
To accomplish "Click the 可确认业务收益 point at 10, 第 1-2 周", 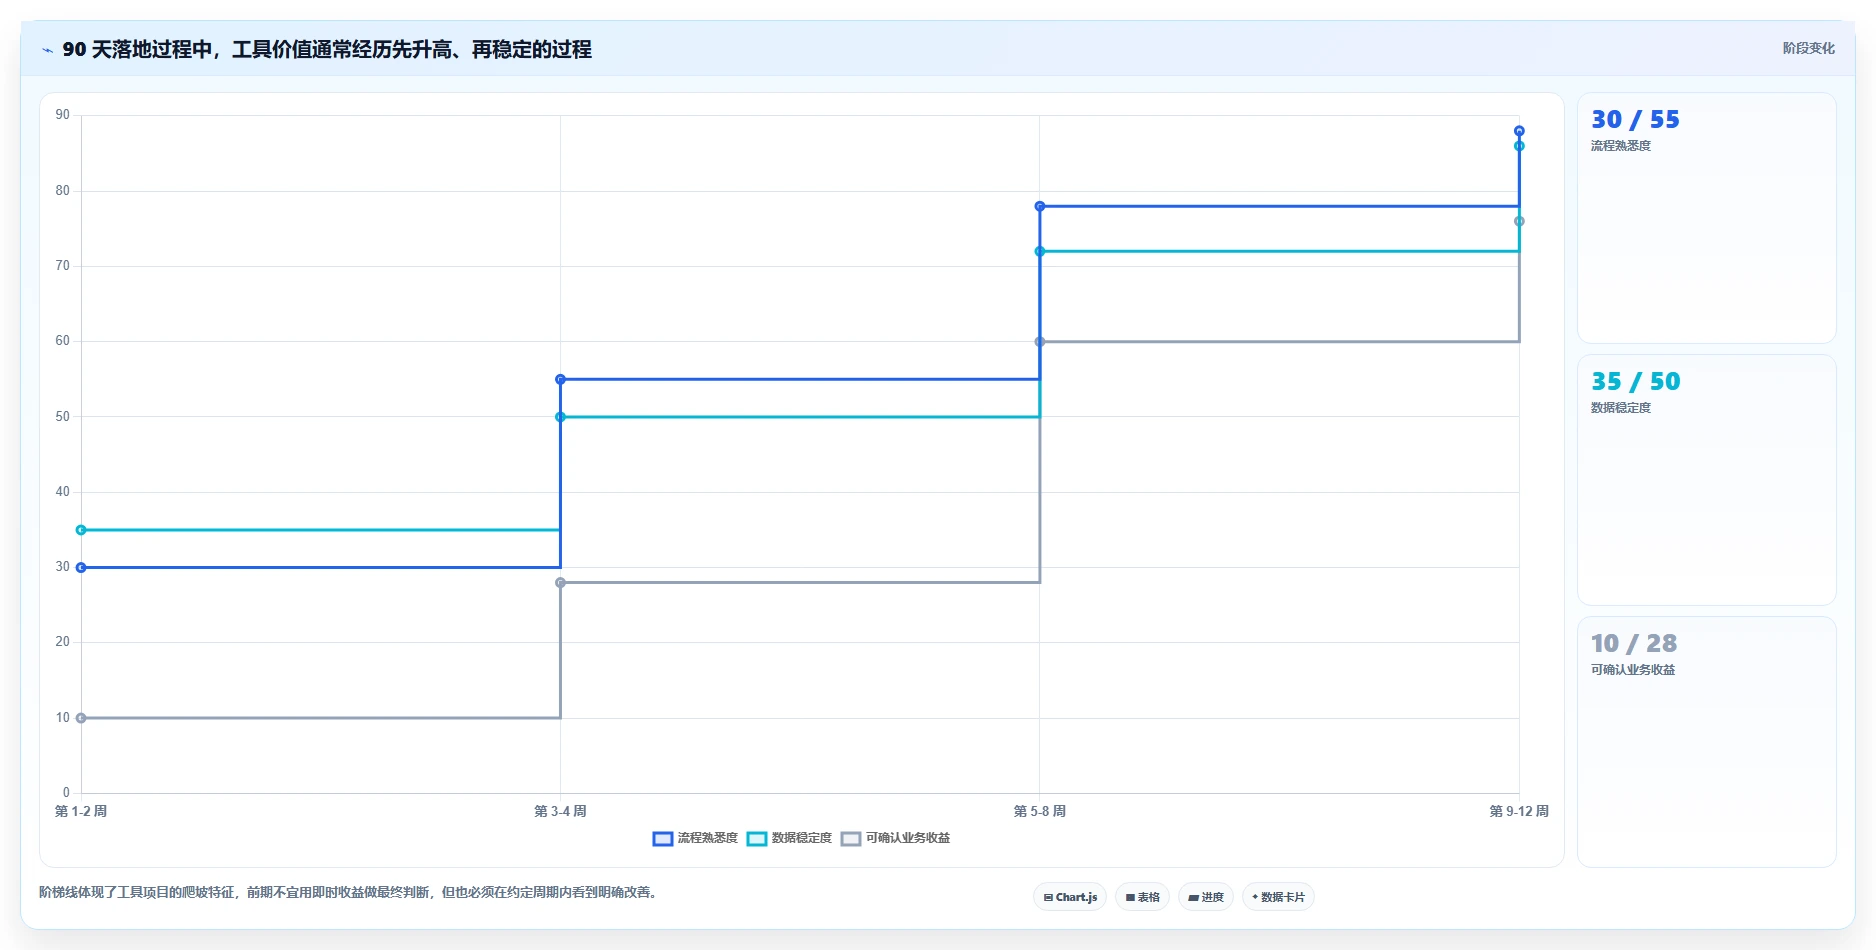I will click(x=81, y=718).
